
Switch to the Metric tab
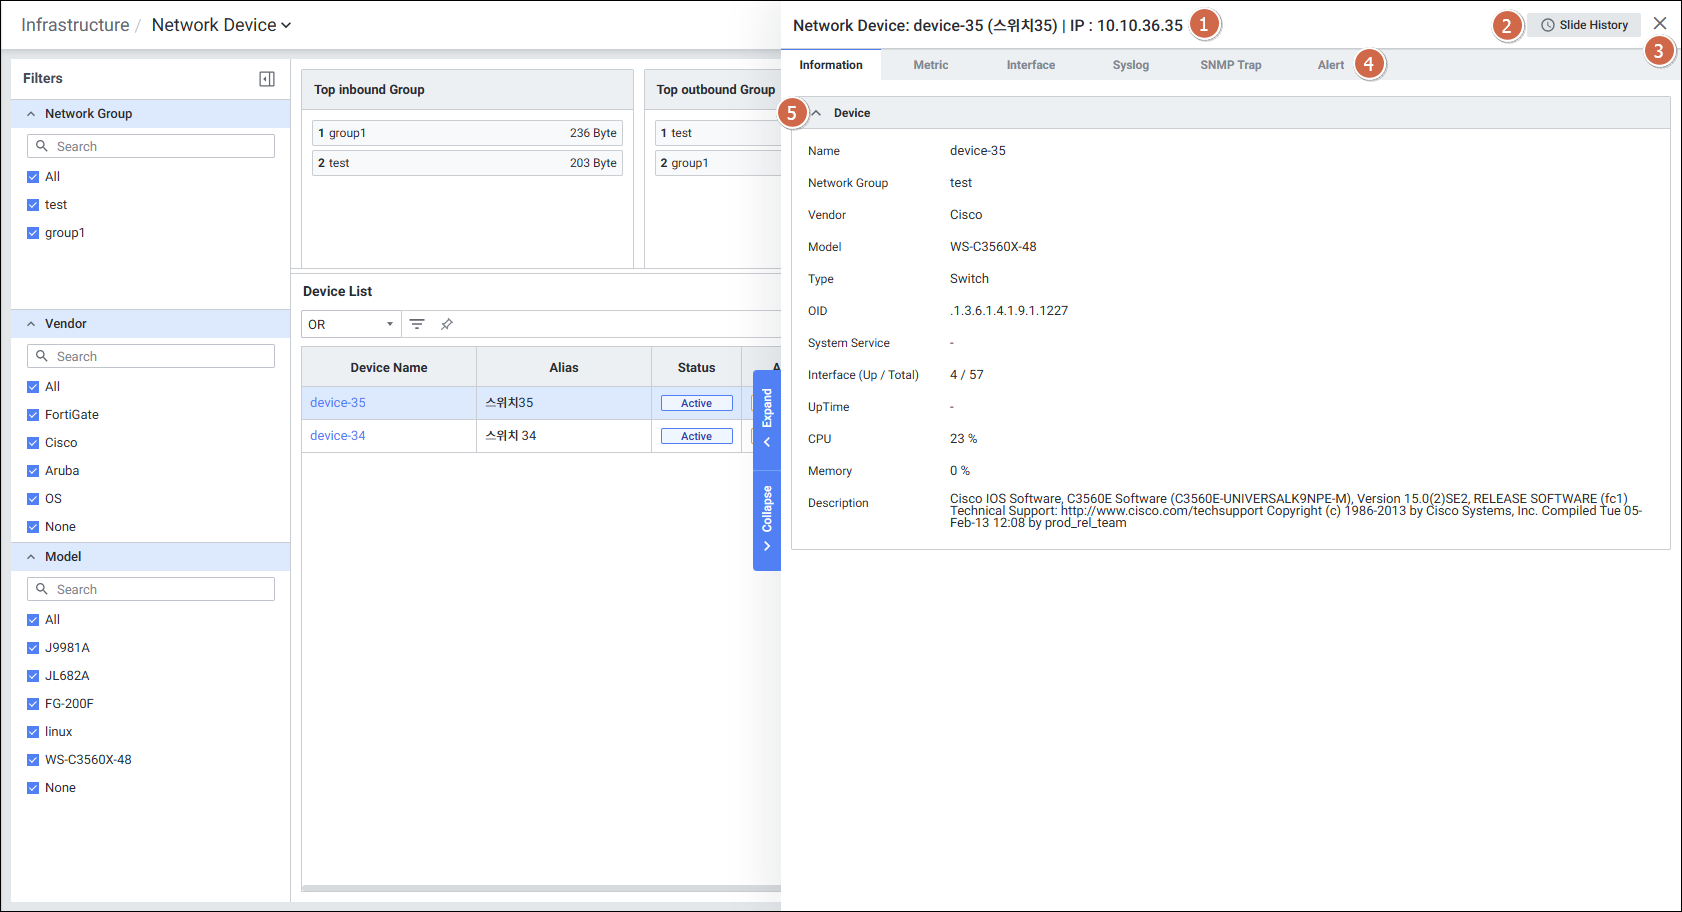(930, 65)
